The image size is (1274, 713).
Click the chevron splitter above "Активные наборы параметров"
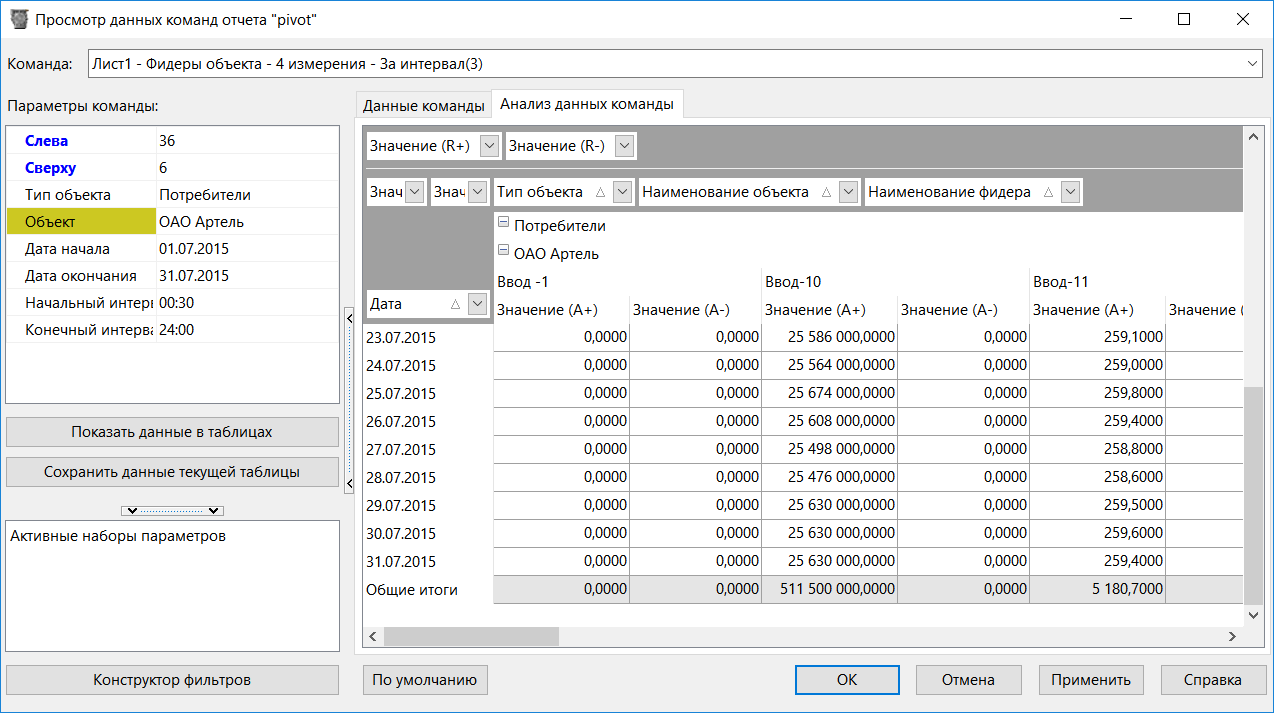[x=171, y=510]
